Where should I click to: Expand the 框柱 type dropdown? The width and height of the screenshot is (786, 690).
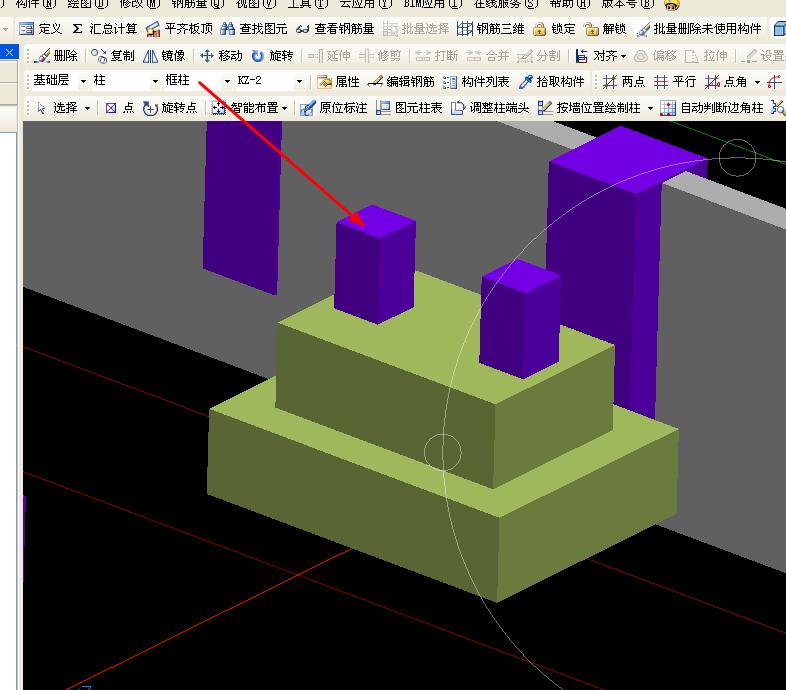point(227,81)
